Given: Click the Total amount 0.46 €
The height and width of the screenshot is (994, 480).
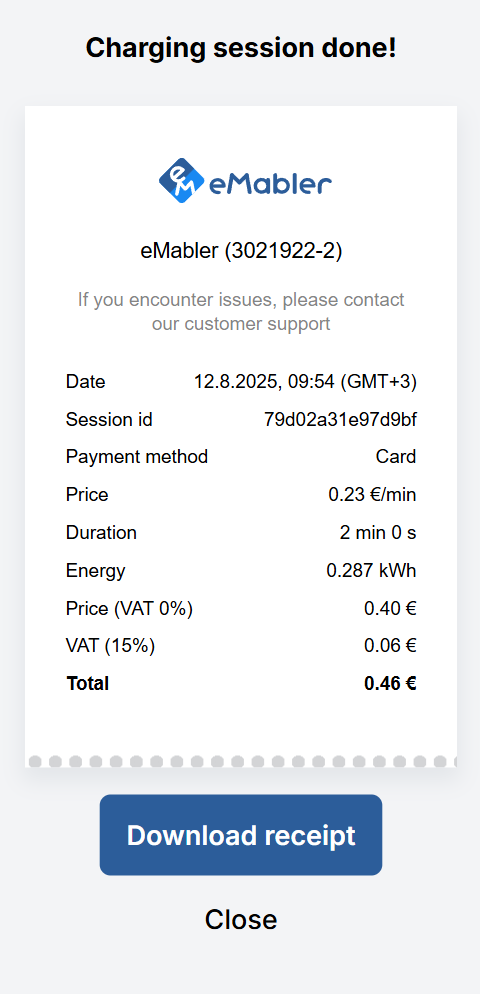Looking at the screenshot, I should pyautogui.click(x=390, y=683).
